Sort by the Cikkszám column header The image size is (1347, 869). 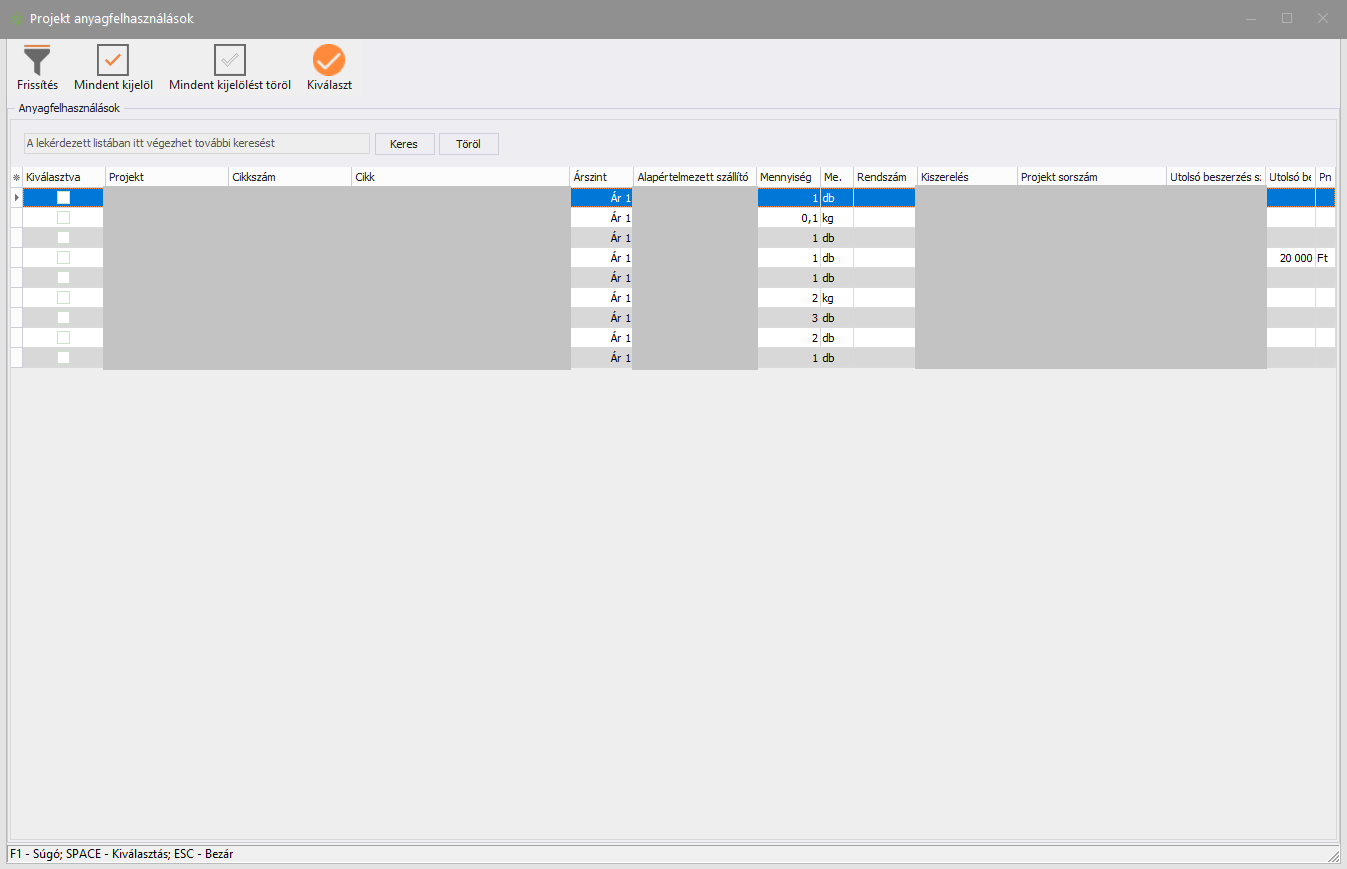click(x=289, y=177)
